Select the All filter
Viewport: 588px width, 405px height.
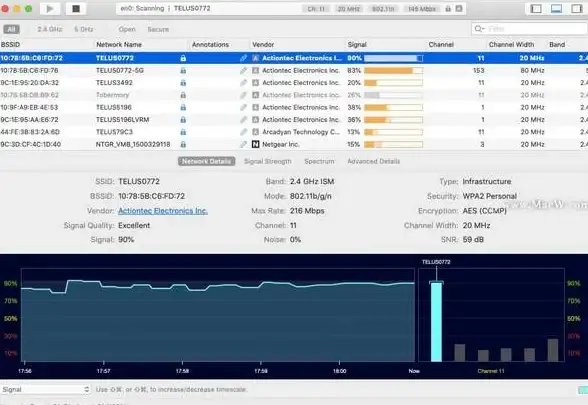11,29
